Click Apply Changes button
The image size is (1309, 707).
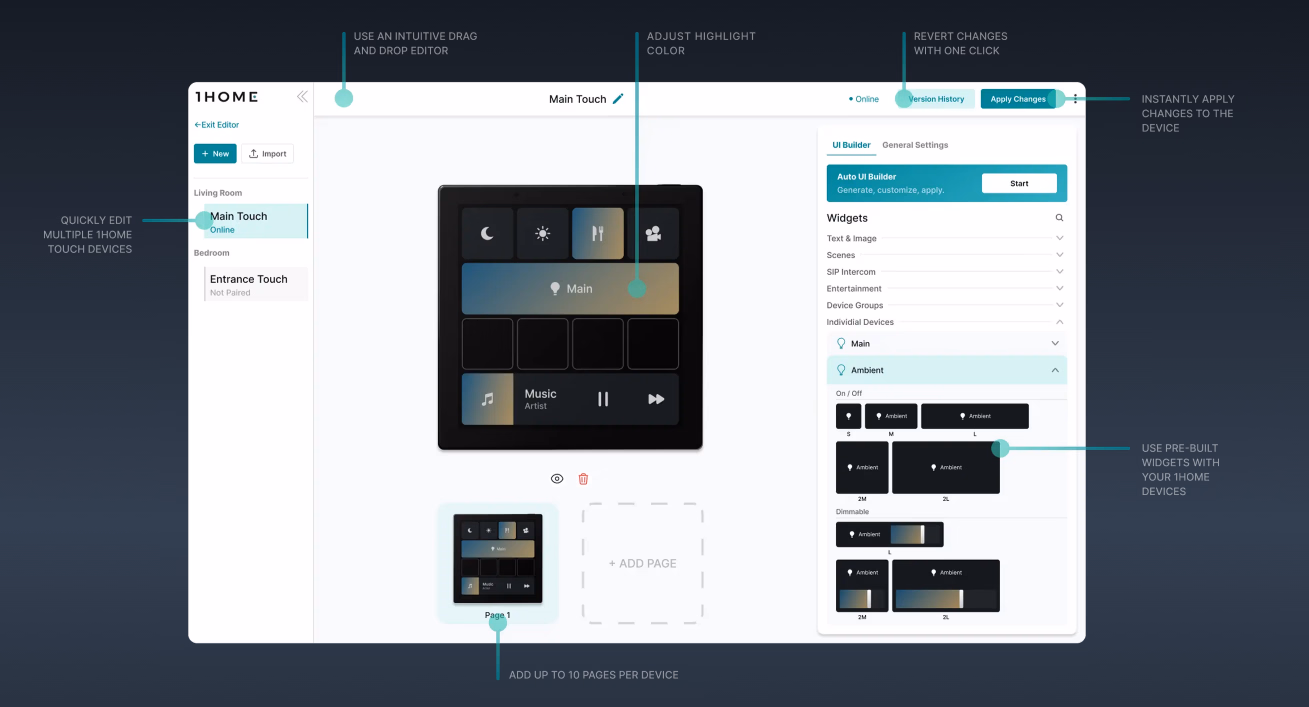tap(1018, 99)
